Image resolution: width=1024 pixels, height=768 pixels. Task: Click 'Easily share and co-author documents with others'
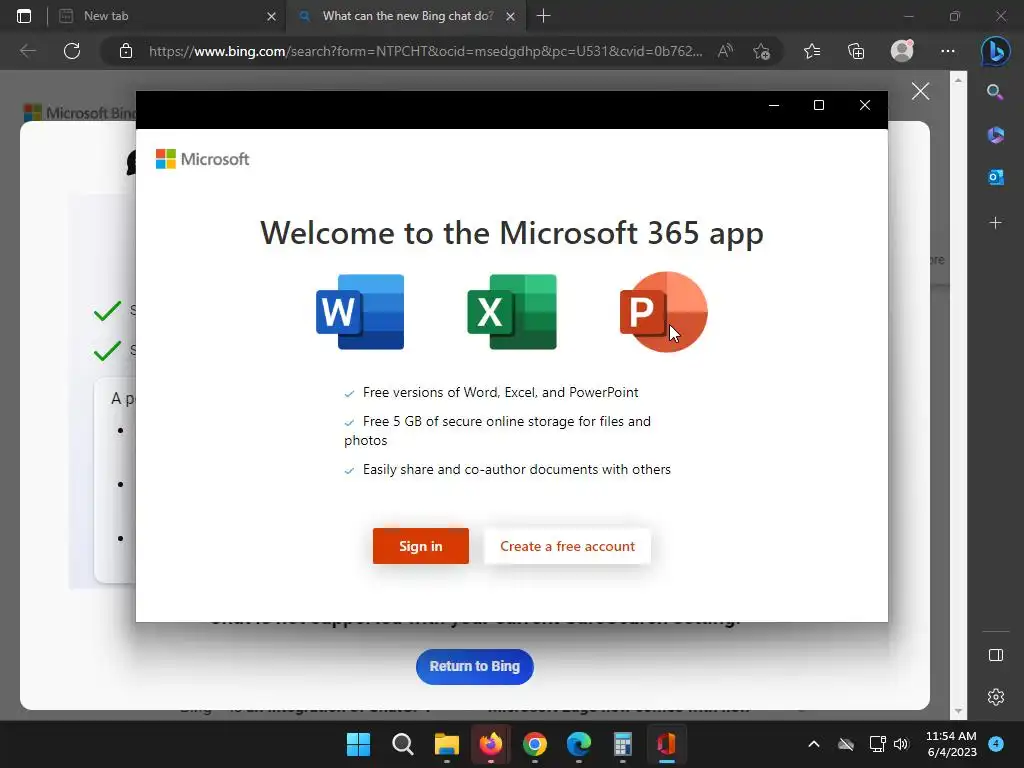coord(517,470)
